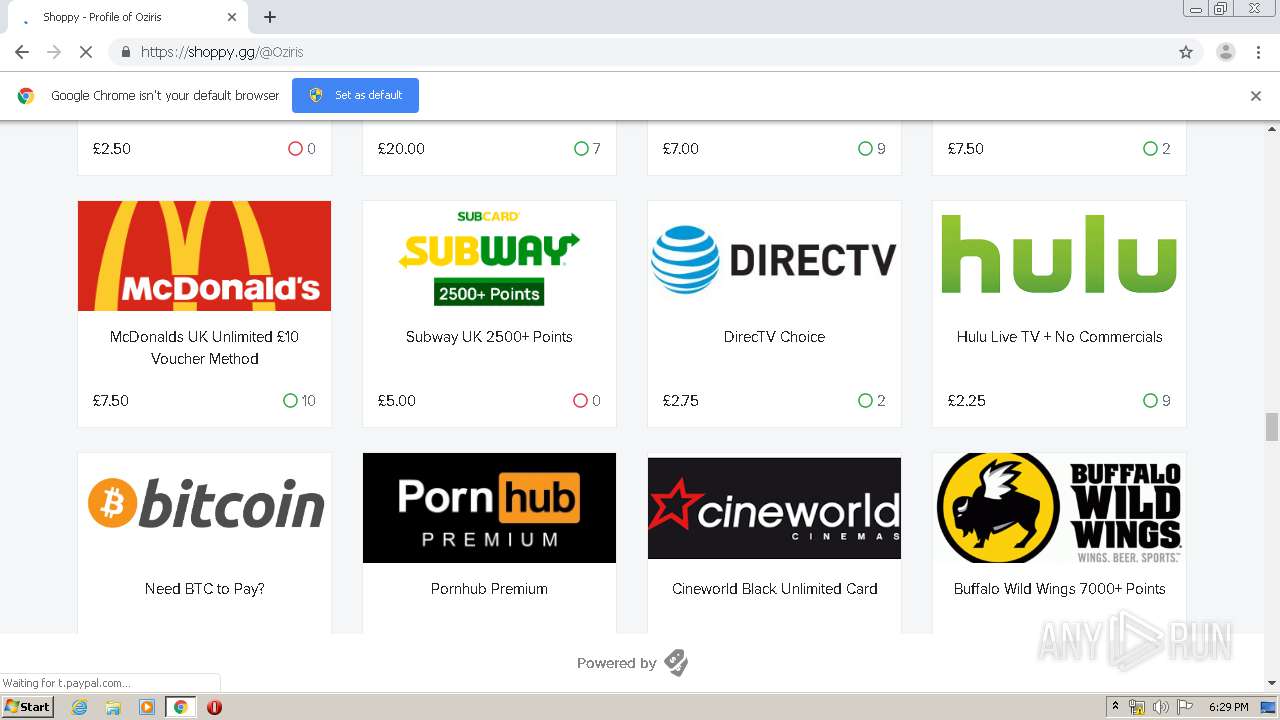This screenshot has width=1280, height=720.
Task: Open DirecTV Choice listing title
Action: [774, 337]
